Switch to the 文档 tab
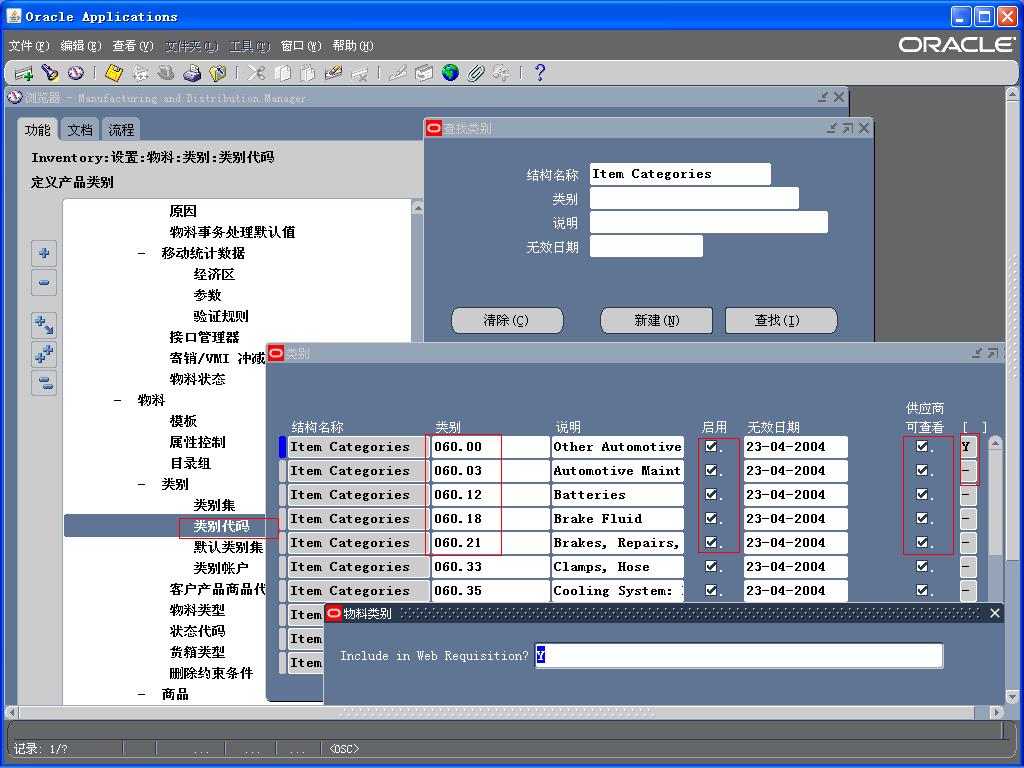This screenshot has width=1024, height=768. (x=80, y=130)
